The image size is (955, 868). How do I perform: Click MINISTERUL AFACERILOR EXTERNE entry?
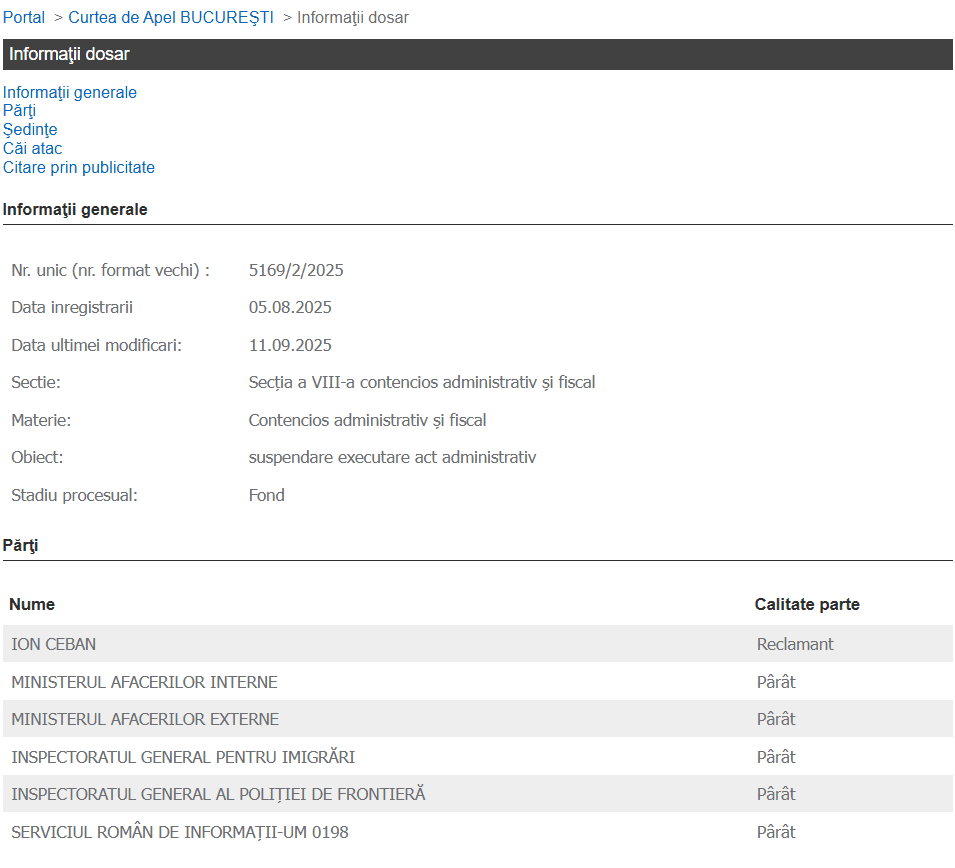tap(145, 720)
